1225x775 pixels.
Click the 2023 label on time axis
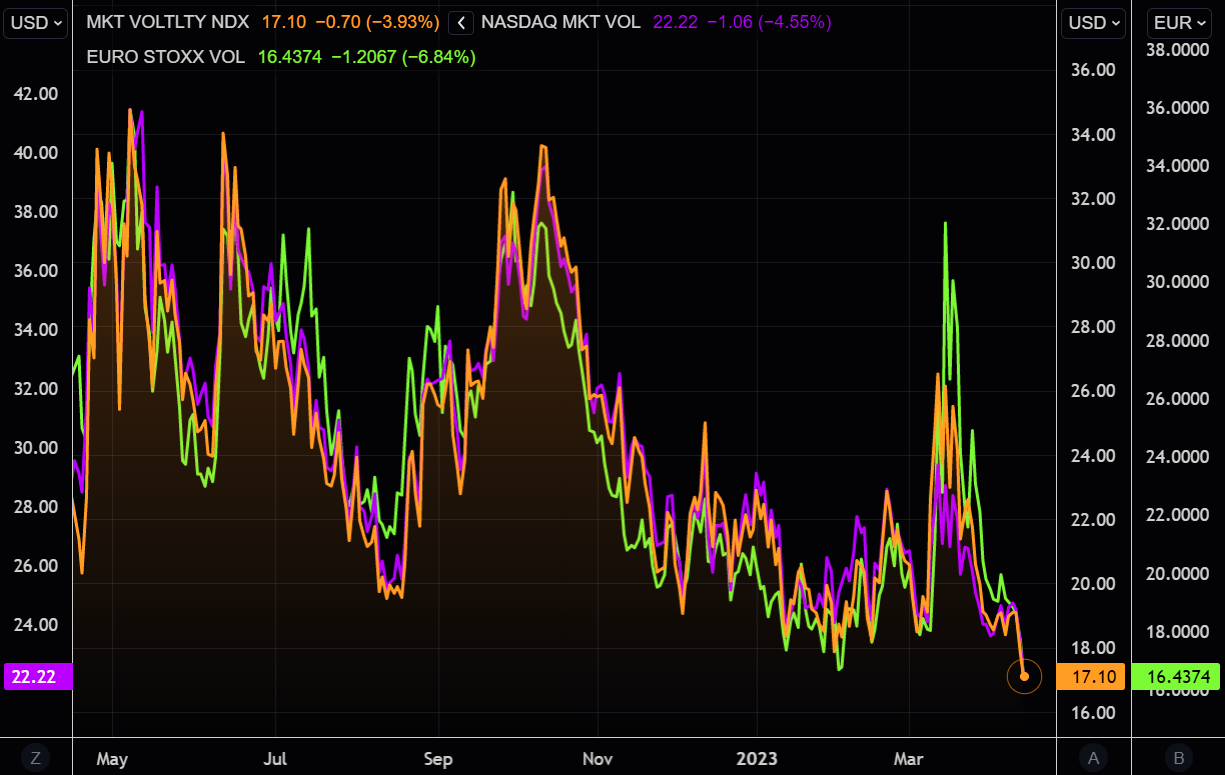(755, 758)
